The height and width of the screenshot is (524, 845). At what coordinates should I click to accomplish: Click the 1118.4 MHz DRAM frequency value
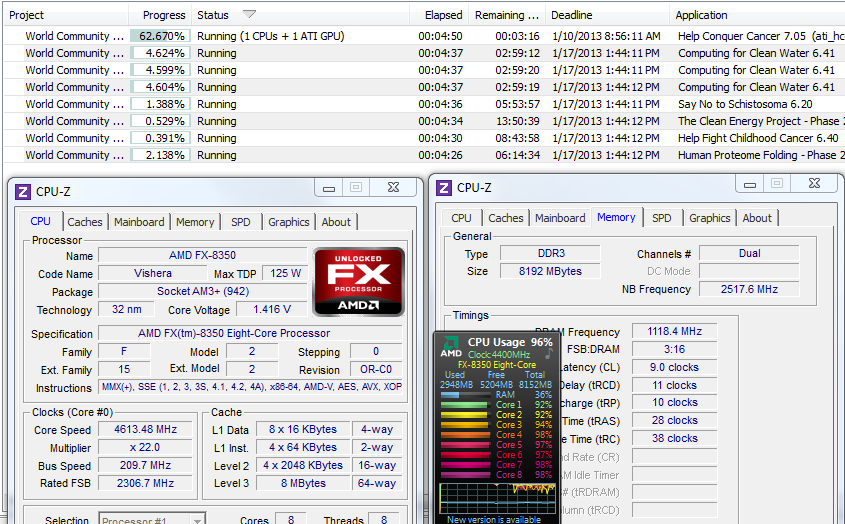[674, 331]
